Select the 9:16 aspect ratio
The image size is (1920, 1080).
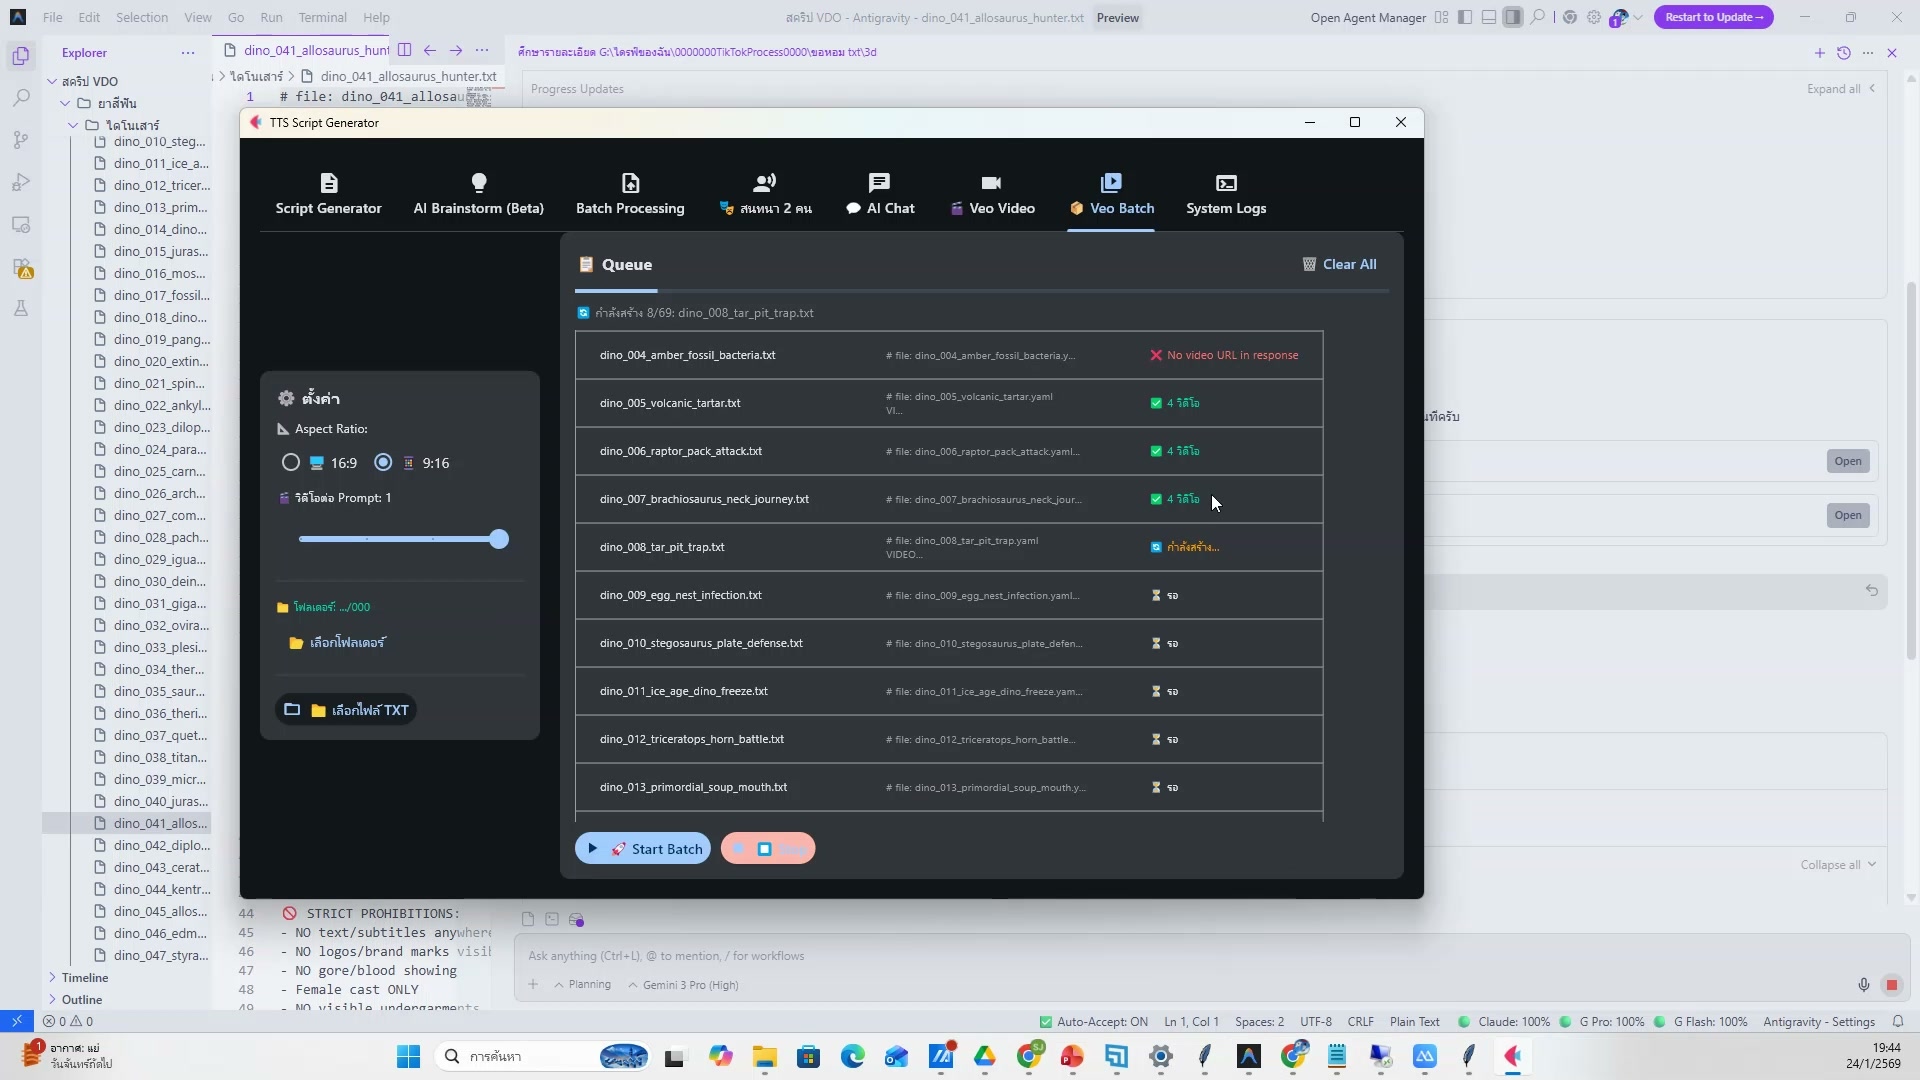(383, 462)
